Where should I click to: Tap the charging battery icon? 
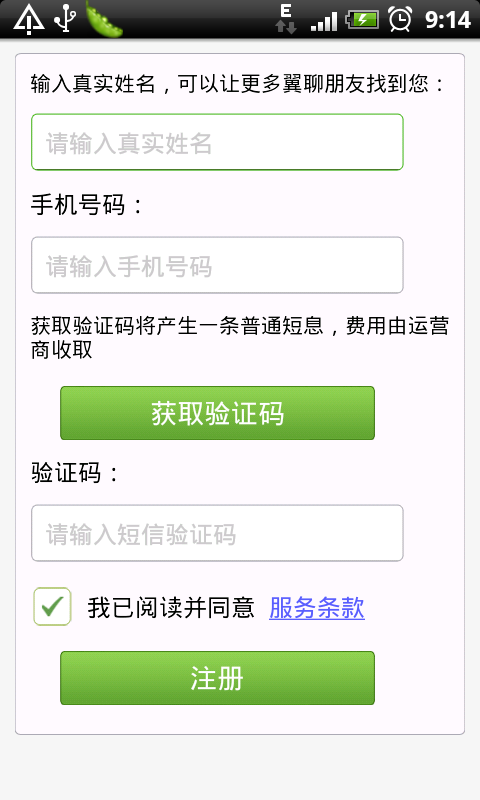(x=362, y=20)
